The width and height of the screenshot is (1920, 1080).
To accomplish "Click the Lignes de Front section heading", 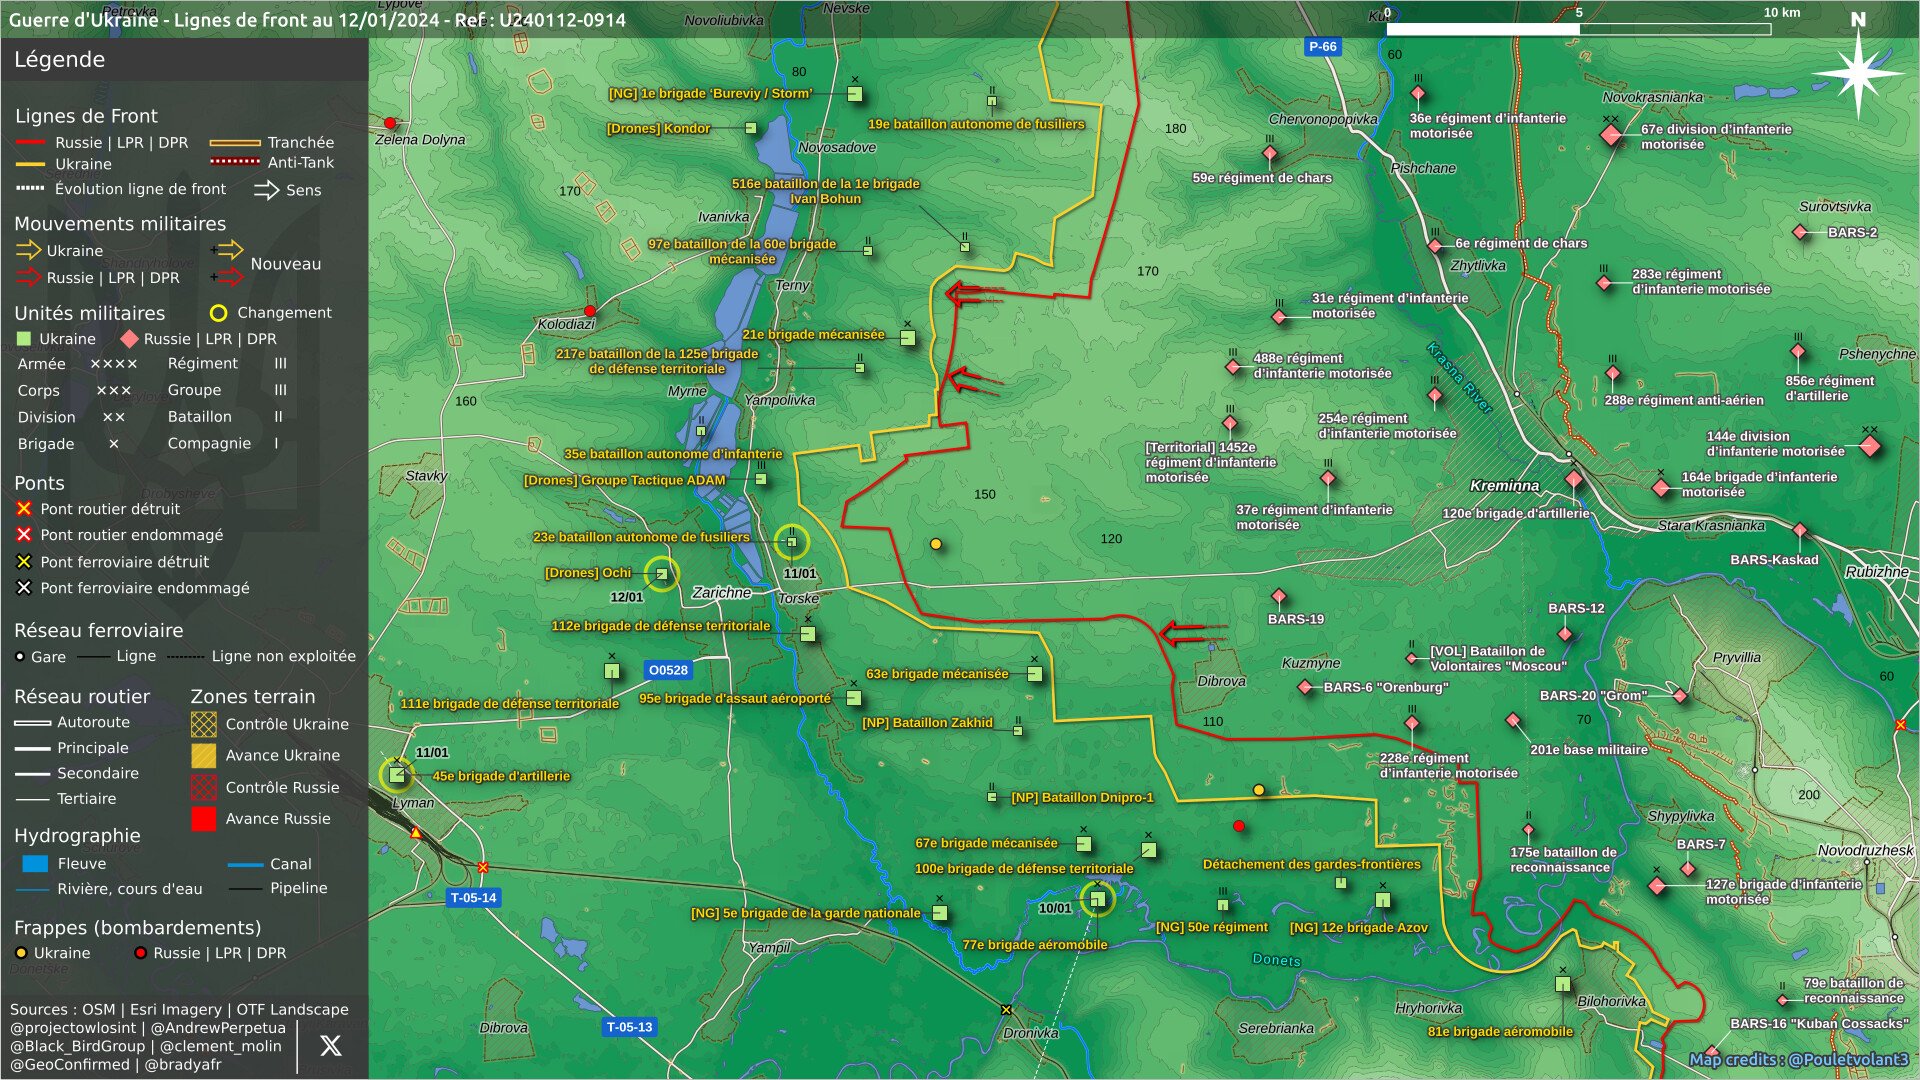I will tap(86, 116).
